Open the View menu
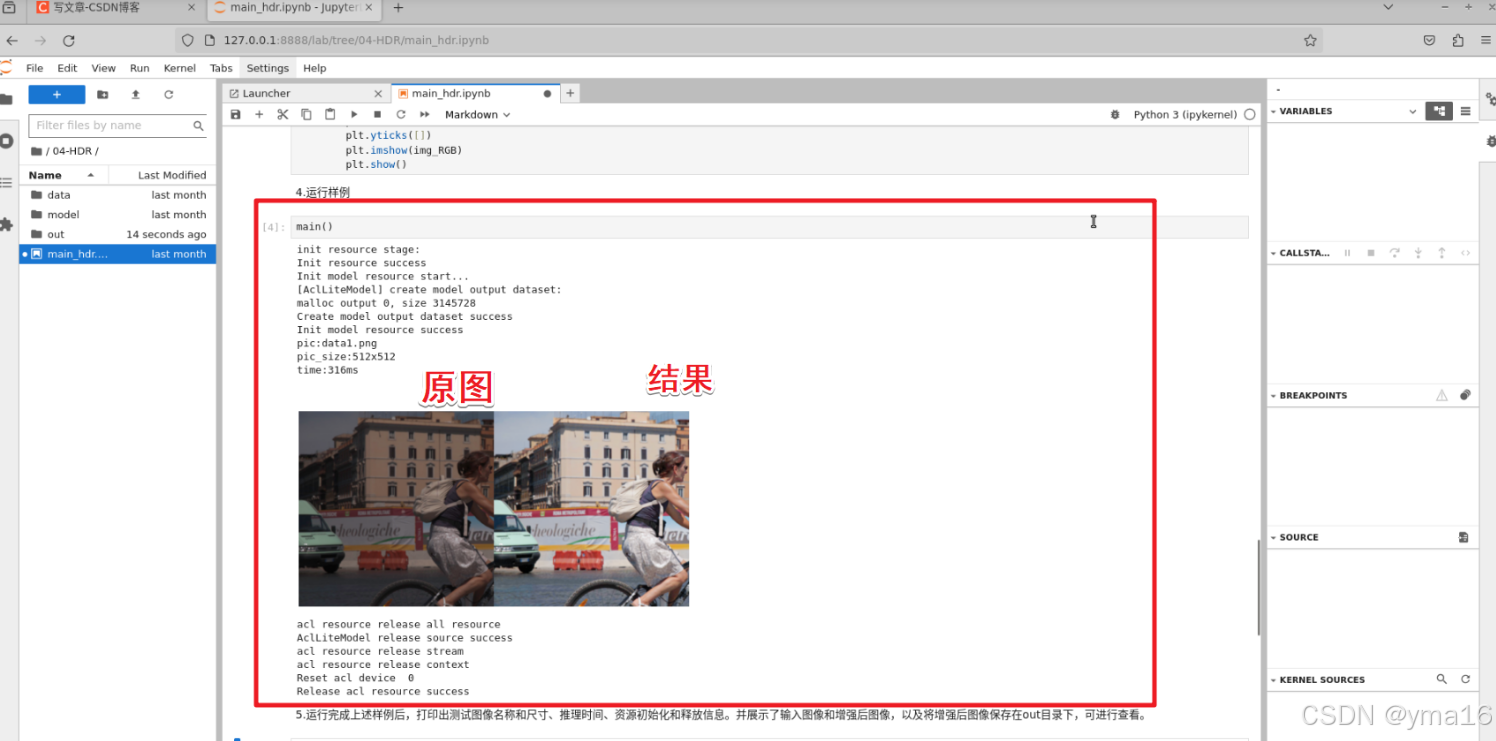The height and width of the screenshot is (741, 1496). pyautogui.click(x=104, y=68)
